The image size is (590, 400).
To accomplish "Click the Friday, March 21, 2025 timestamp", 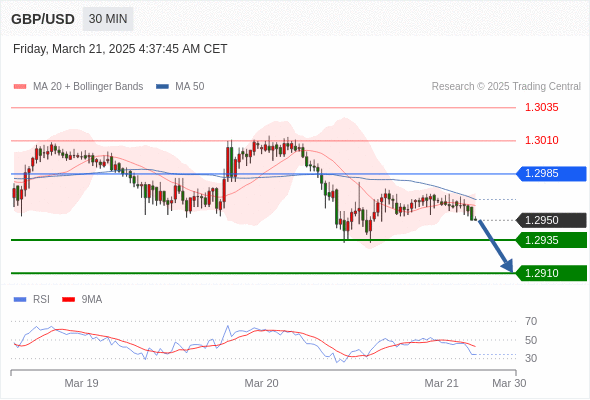I will pos(120,49).
